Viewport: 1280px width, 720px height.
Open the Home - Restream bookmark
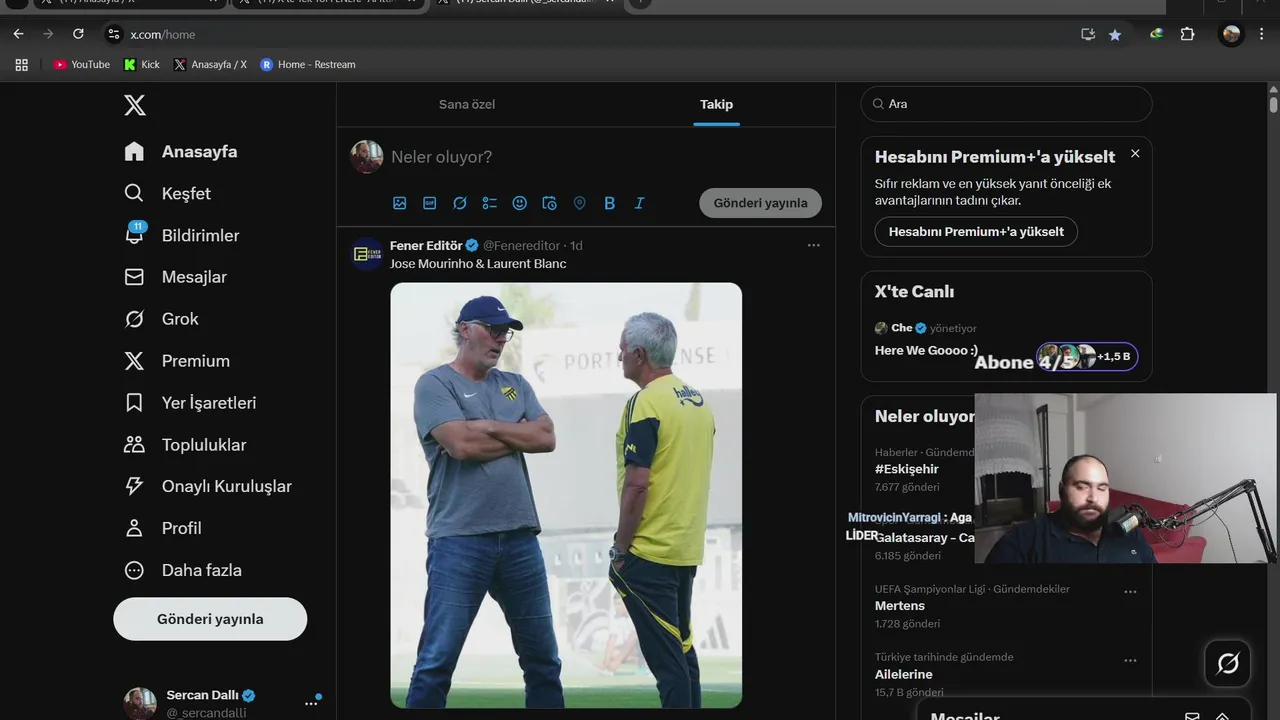[x=307, y=64]
